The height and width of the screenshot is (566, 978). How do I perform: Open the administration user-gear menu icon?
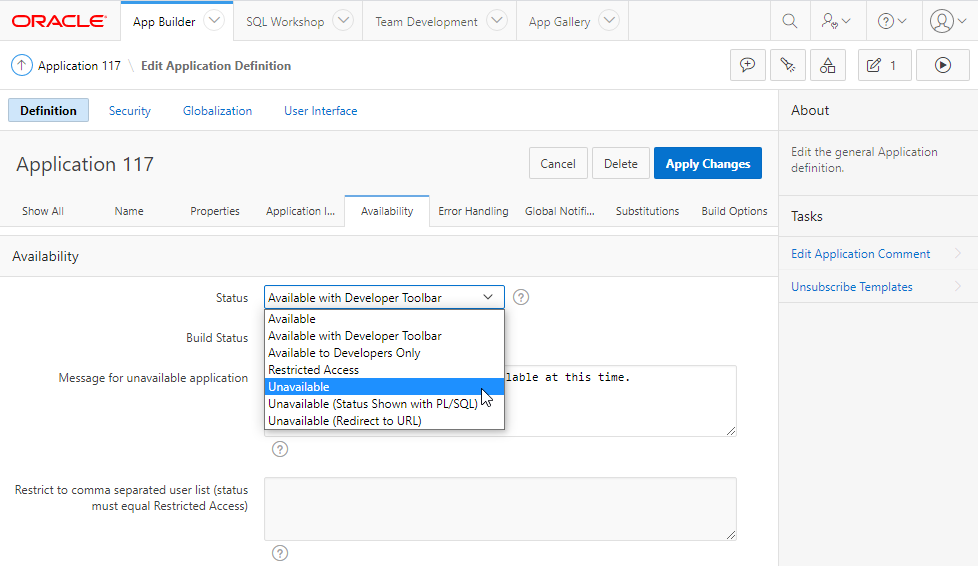pos(835,21)
